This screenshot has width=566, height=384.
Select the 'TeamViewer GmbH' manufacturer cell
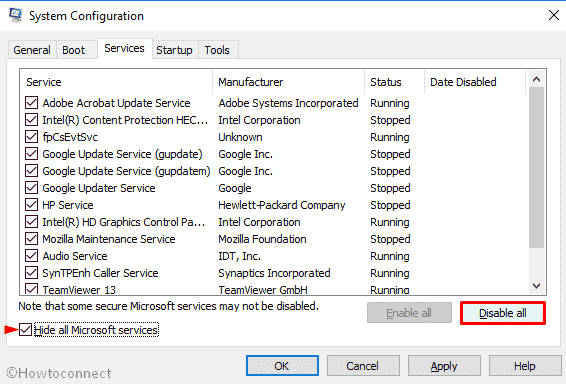[x=263, y=289]
